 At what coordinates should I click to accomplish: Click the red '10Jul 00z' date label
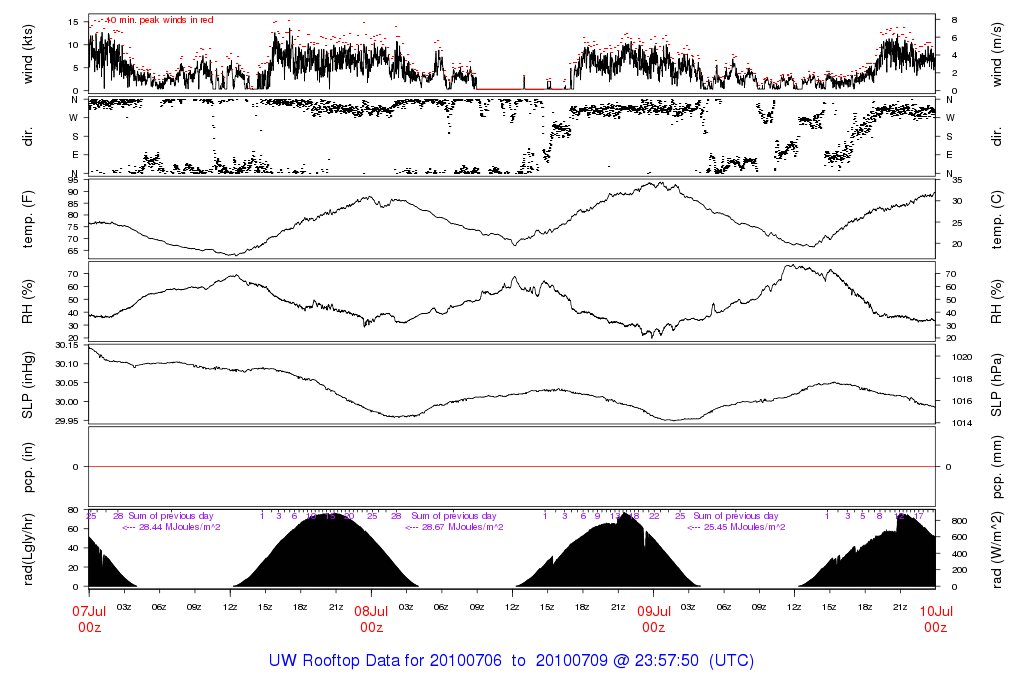point(936,619)
